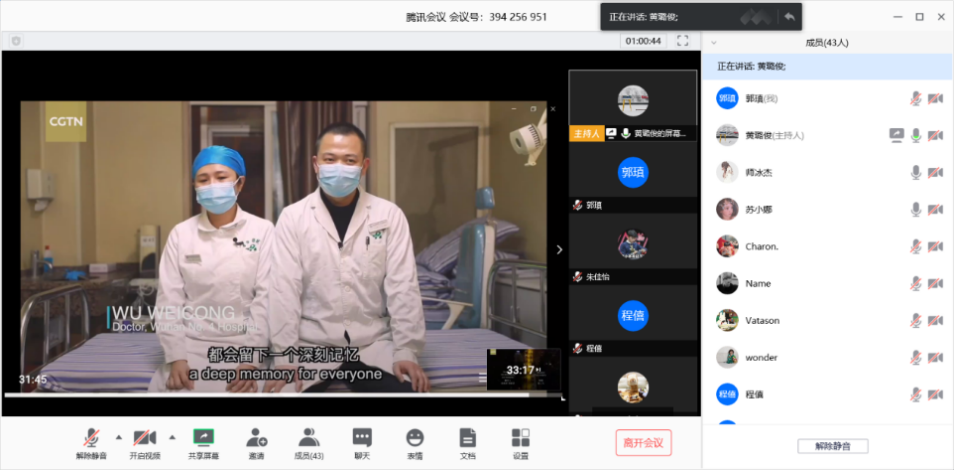
Task: Select member named Name
Action: click(827, 284)
